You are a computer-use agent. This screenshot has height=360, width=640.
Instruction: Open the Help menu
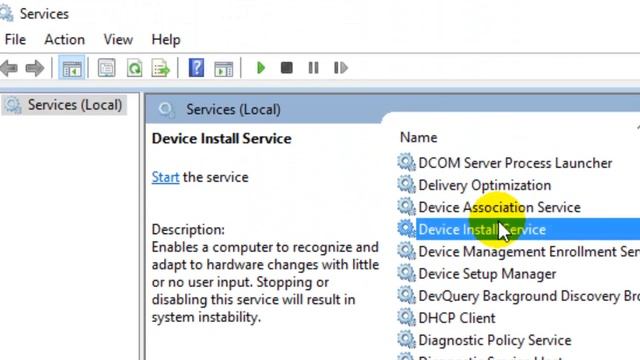(166, 40)
